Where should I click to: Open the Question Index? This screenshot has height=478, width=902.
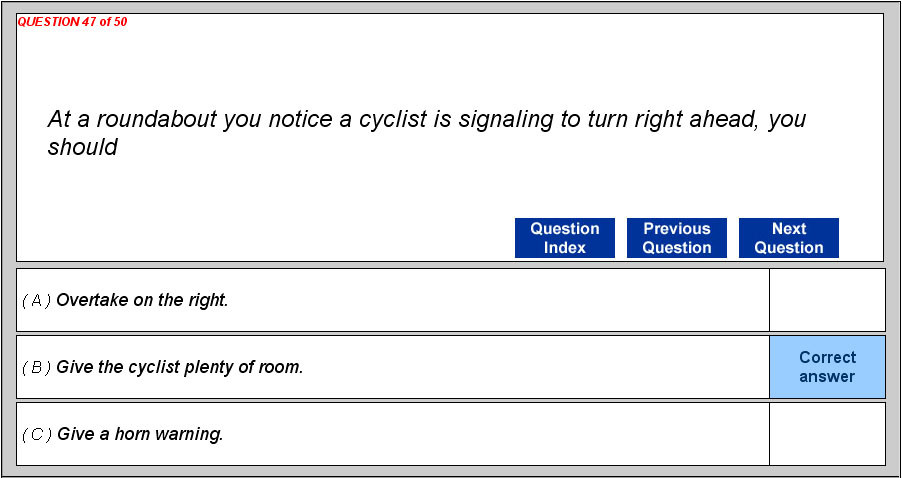(x=564, y=238)
